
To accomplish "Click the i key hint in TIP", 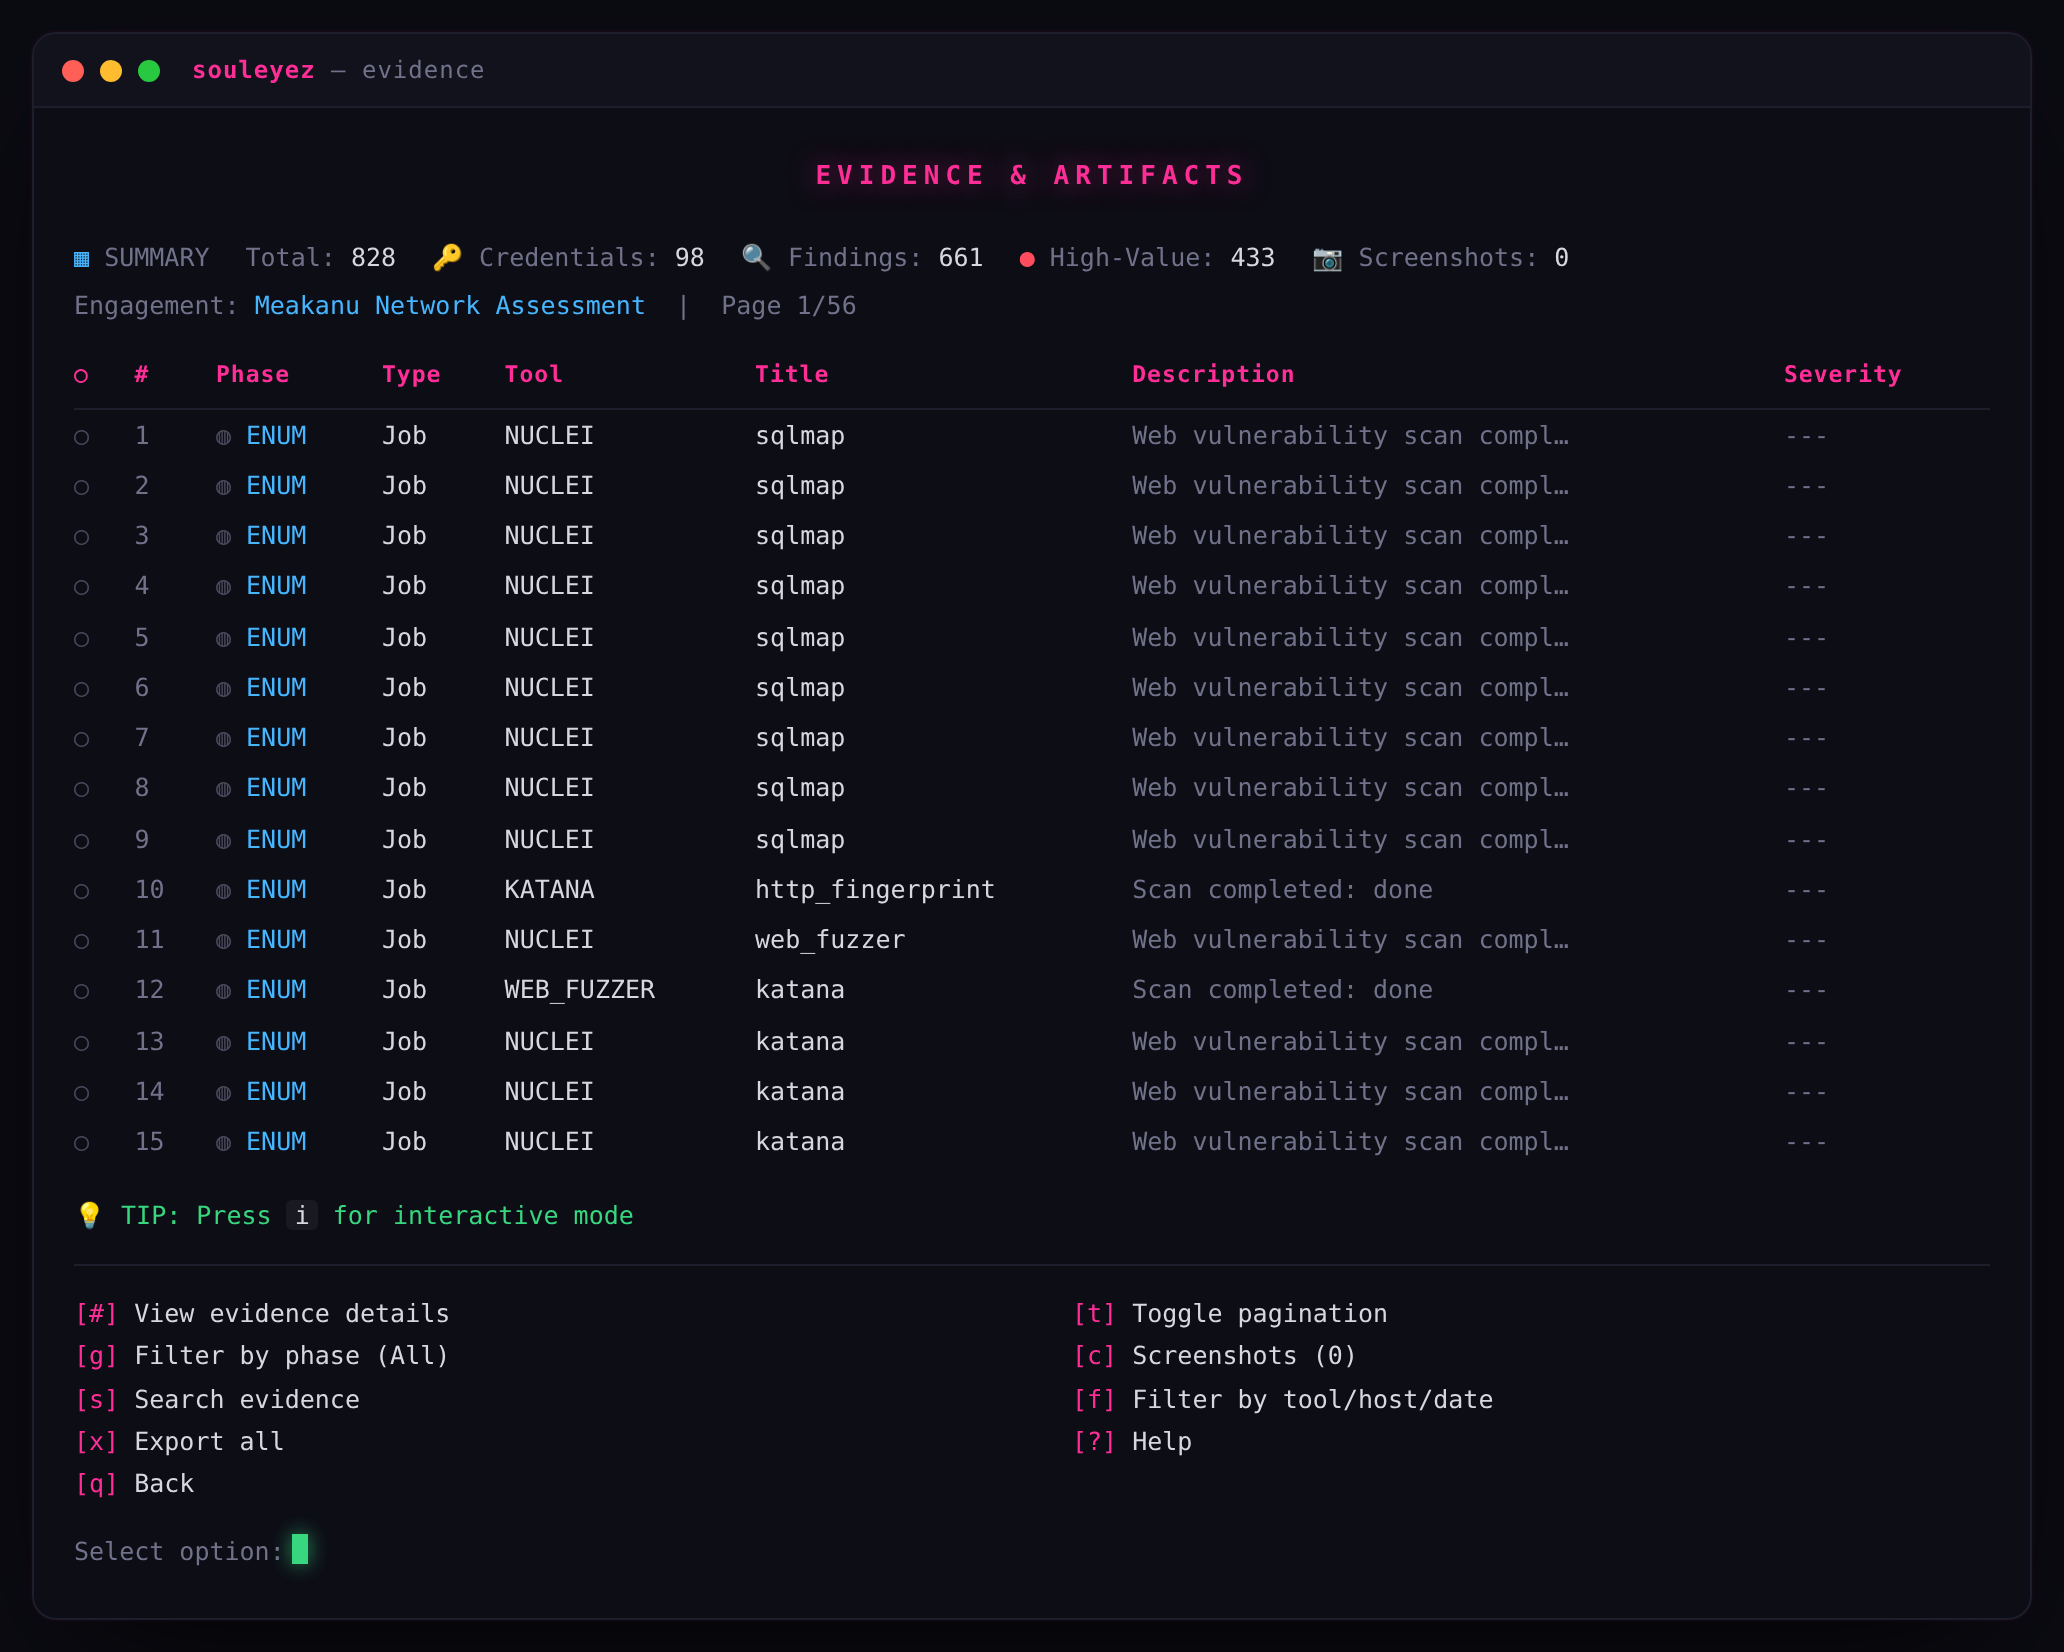I will [x=302, y=1215].
